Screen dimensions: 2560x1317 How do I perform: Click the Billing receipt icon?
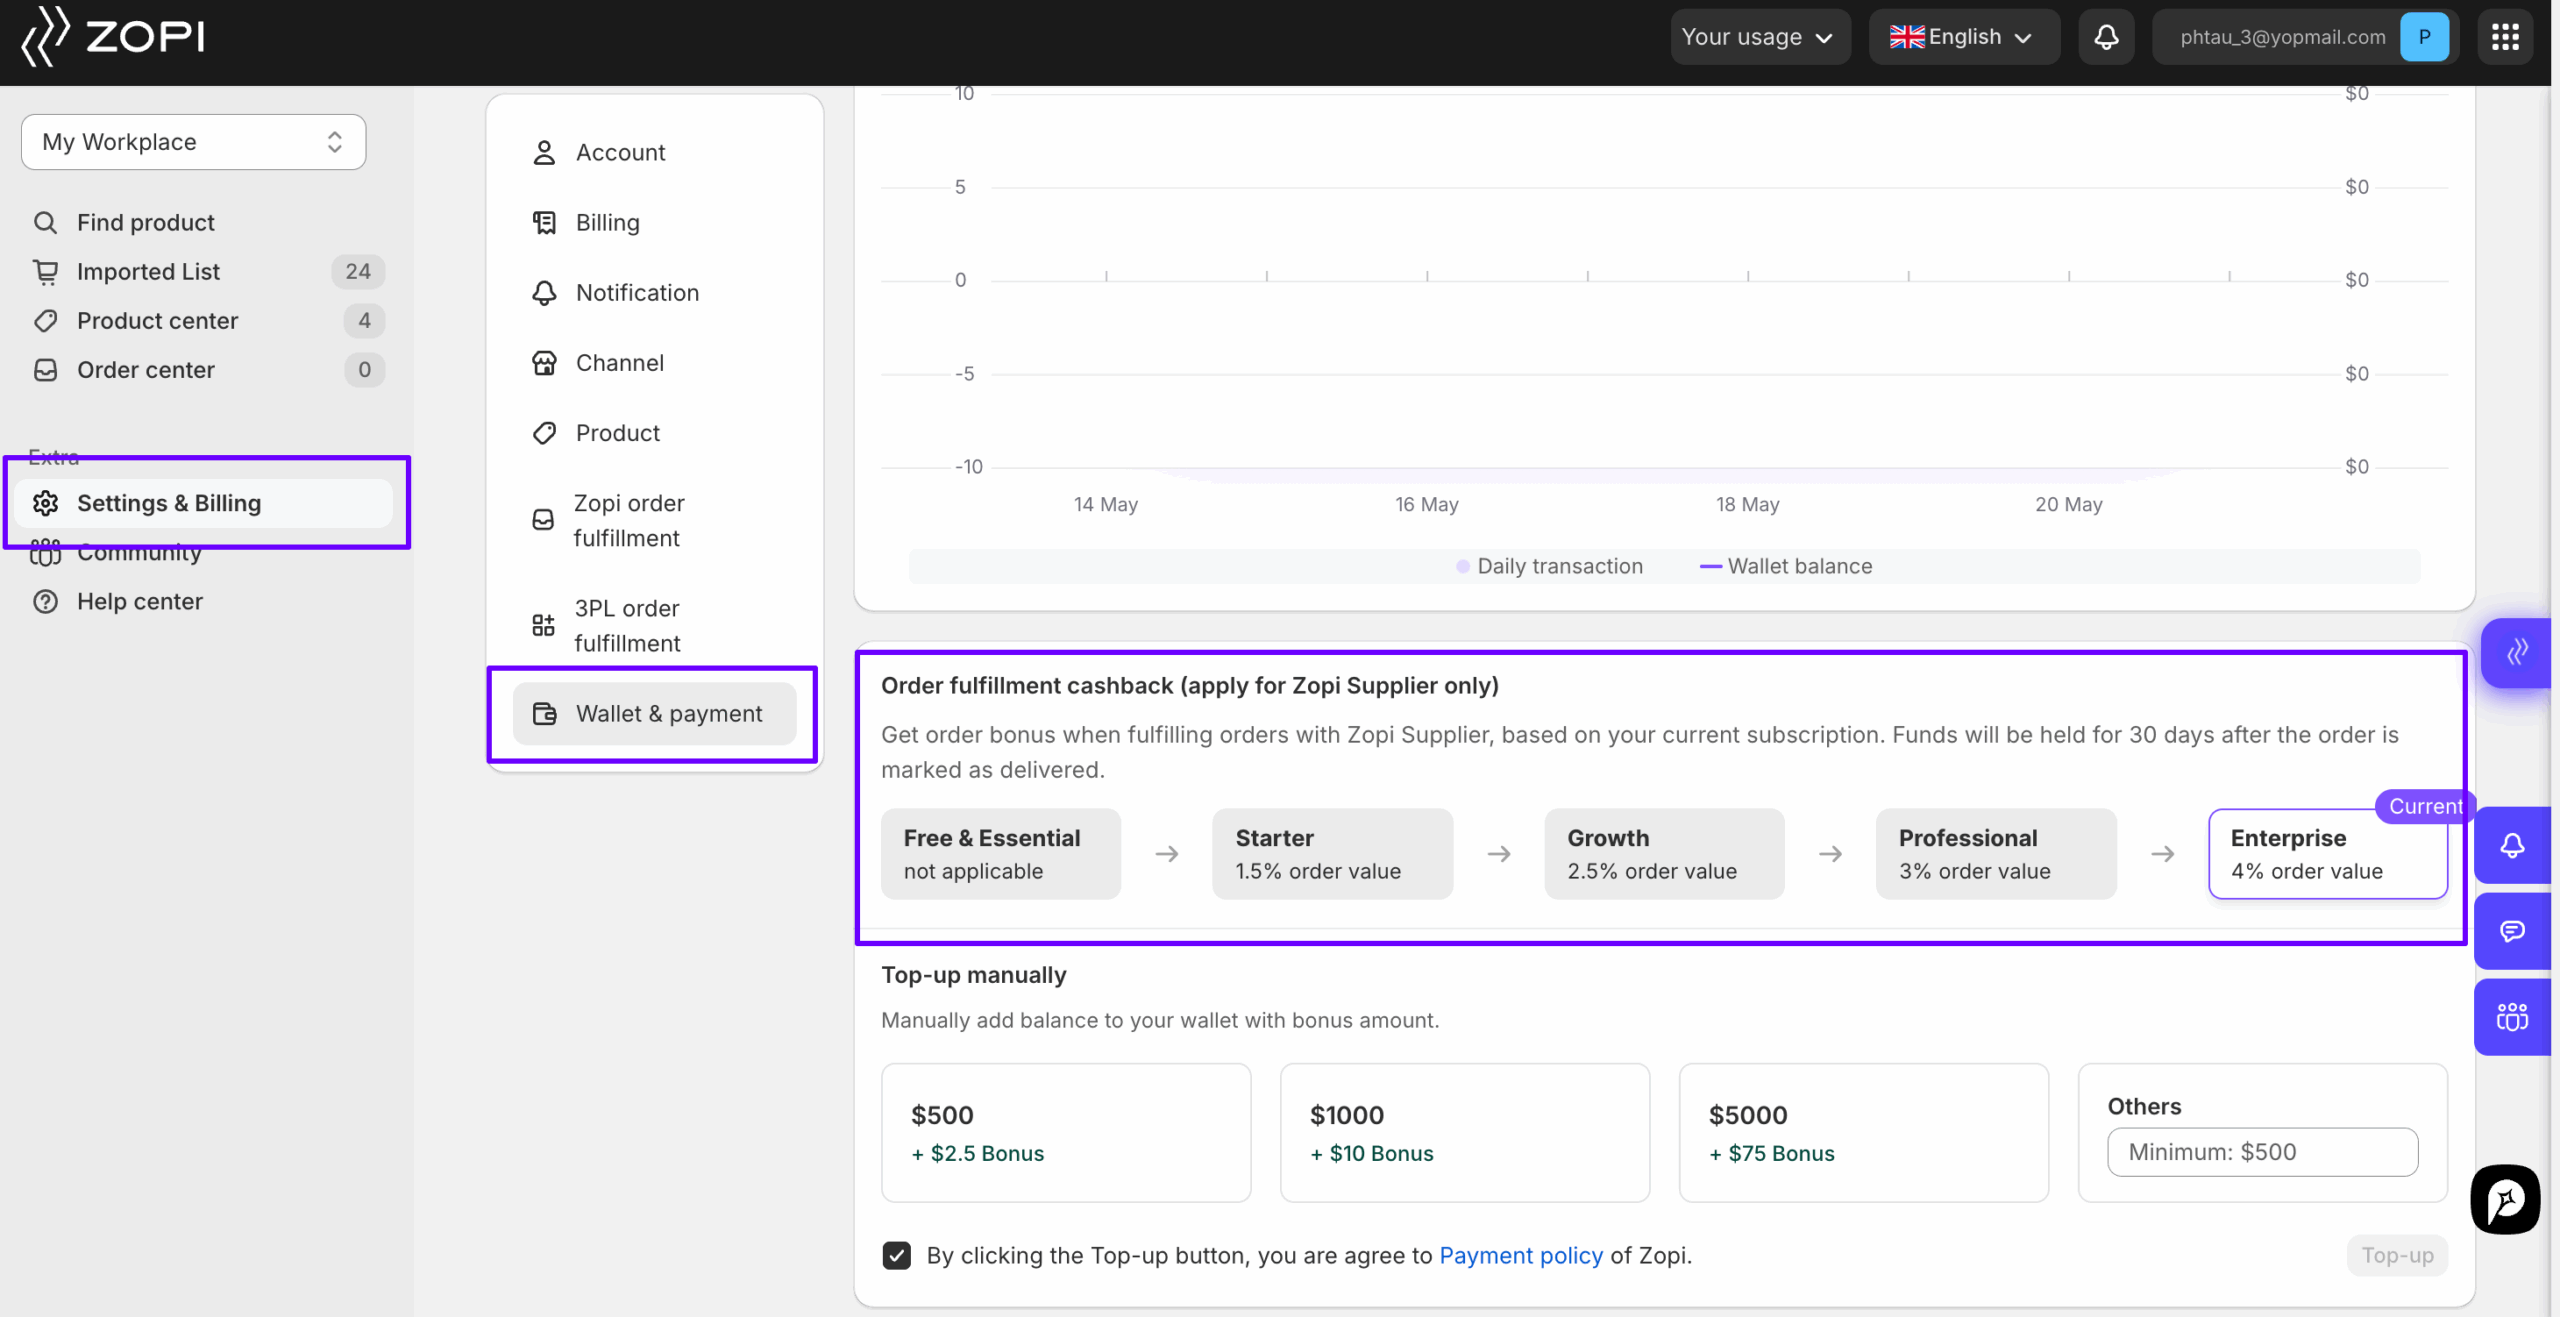pyautogui.click(x=544, y=222)
